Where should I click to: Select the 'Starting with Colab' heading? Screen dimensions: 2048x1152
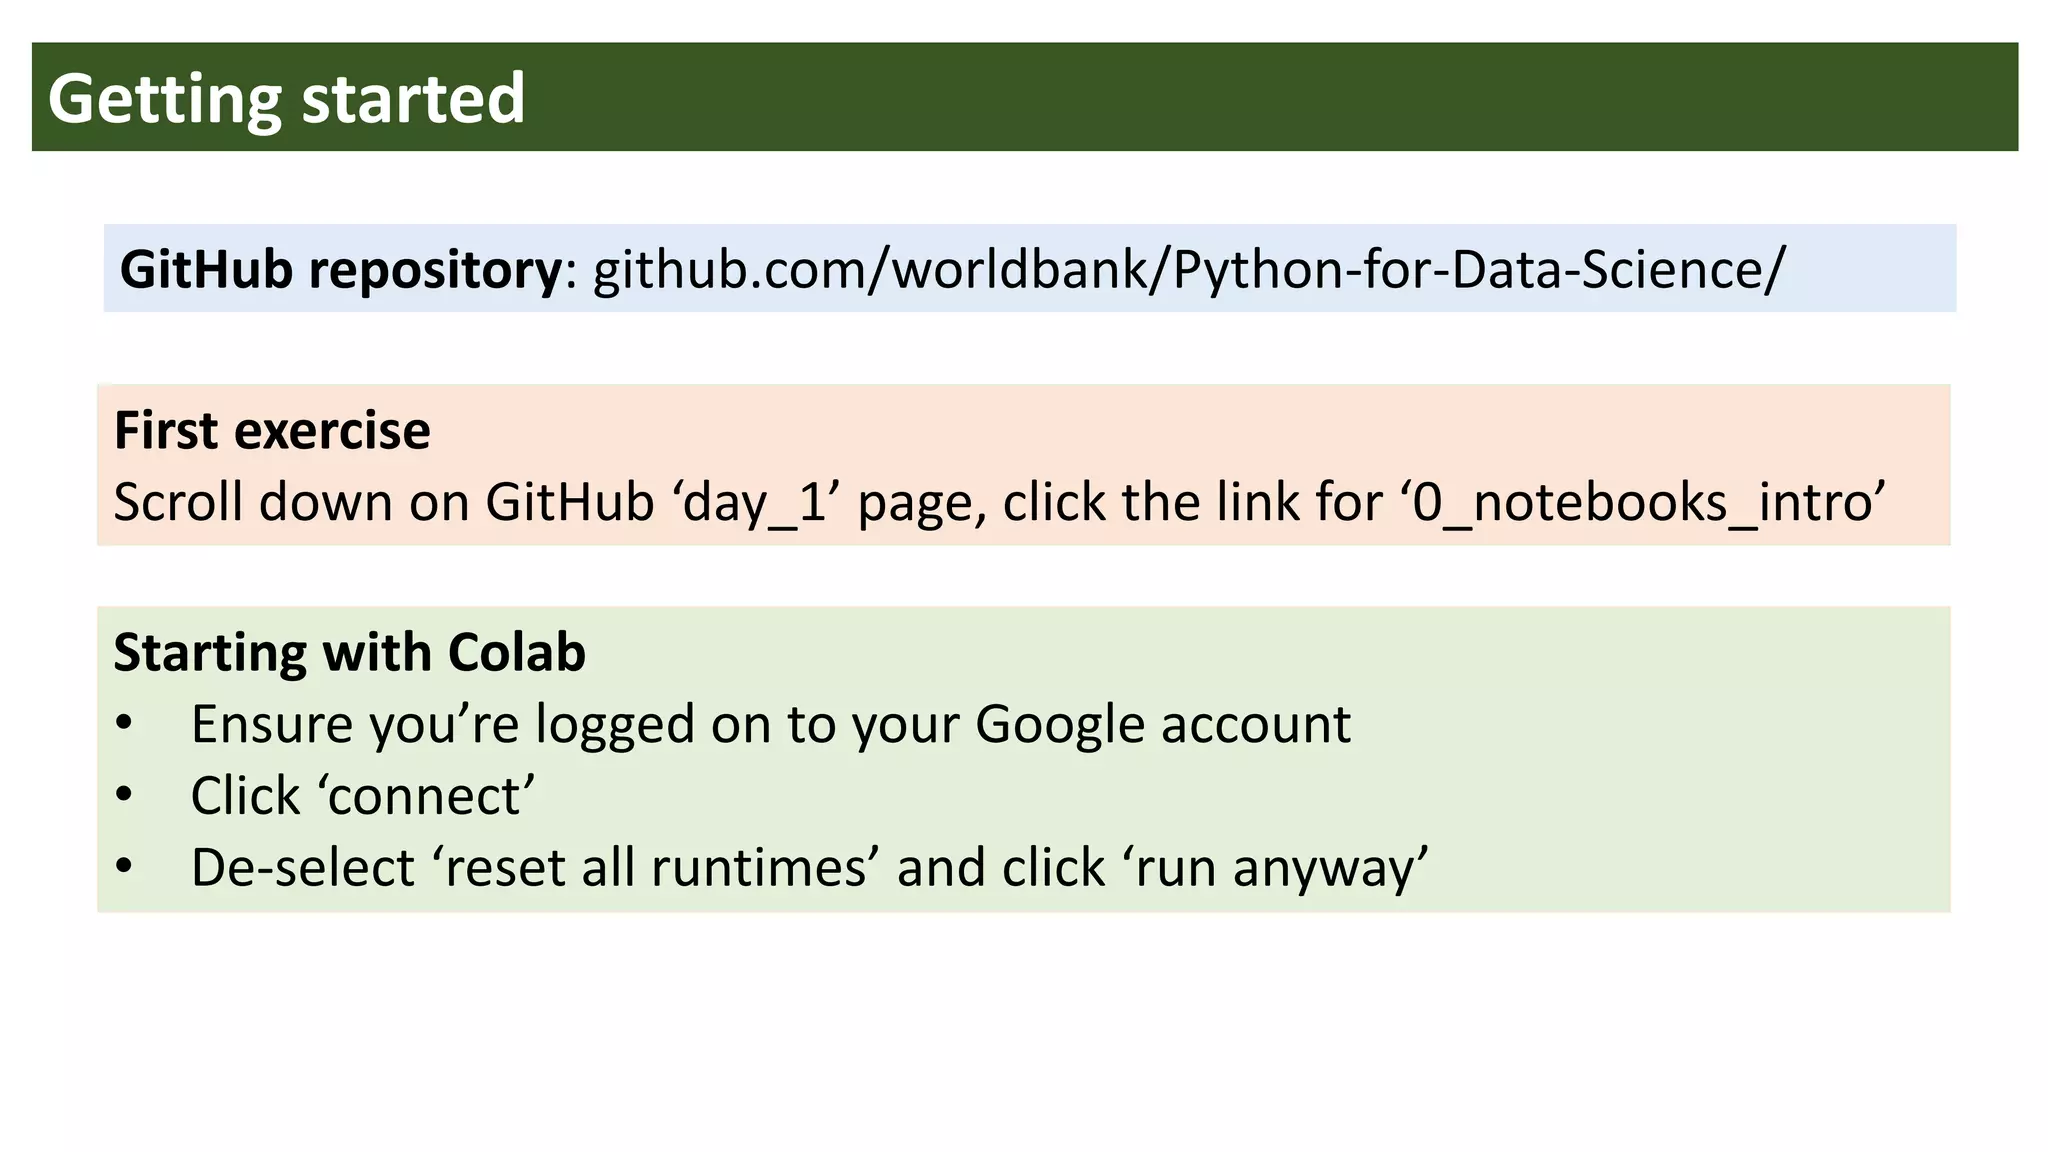[349, 653]
